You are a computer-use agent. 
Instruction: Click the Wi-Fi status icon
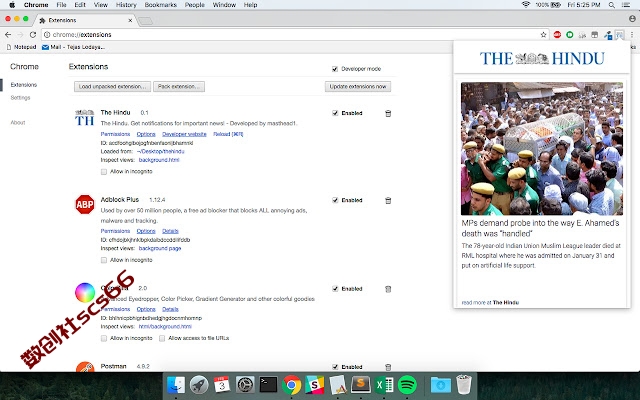point(526,5)
